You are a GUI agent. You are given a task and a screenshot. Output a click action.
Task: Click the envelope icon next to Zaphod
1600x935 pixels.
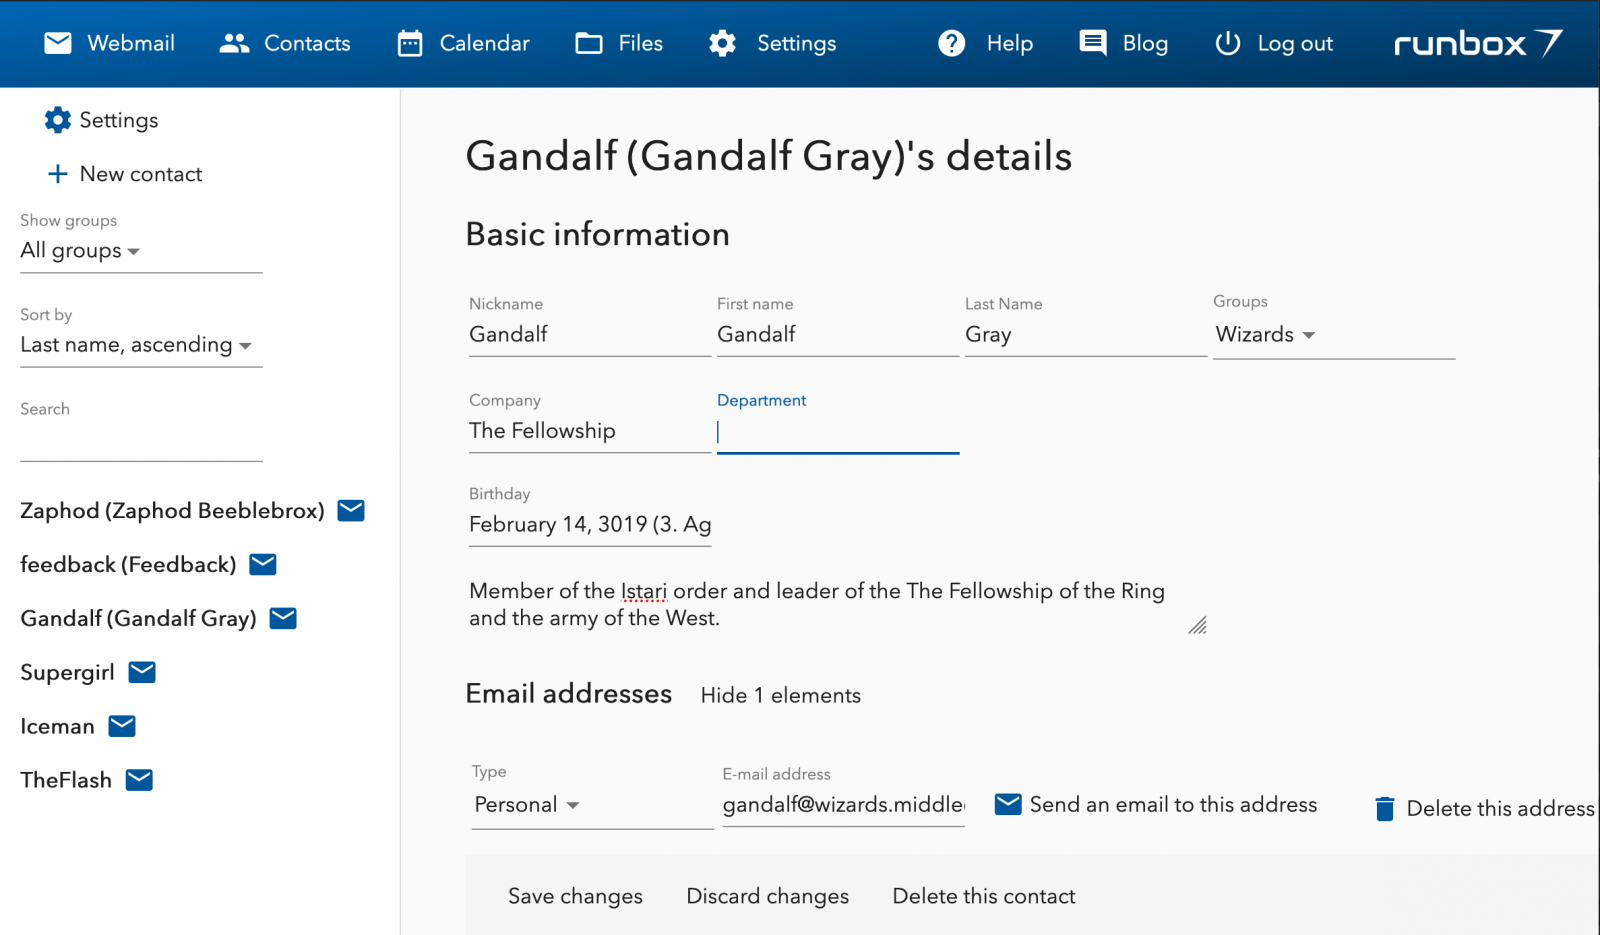(351, 511)
